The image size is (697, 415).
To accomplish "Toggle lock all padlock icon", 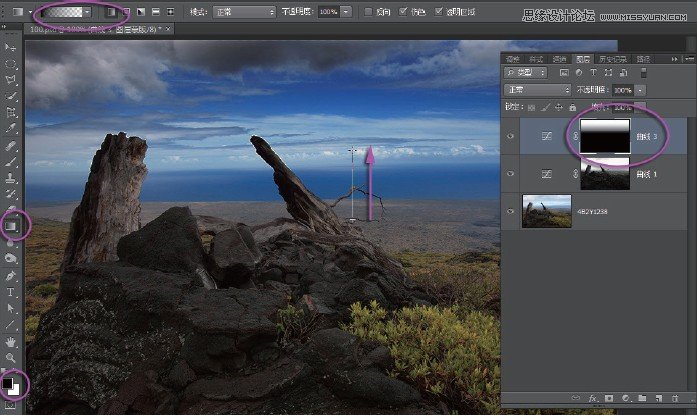I will (x=573, y=107).
